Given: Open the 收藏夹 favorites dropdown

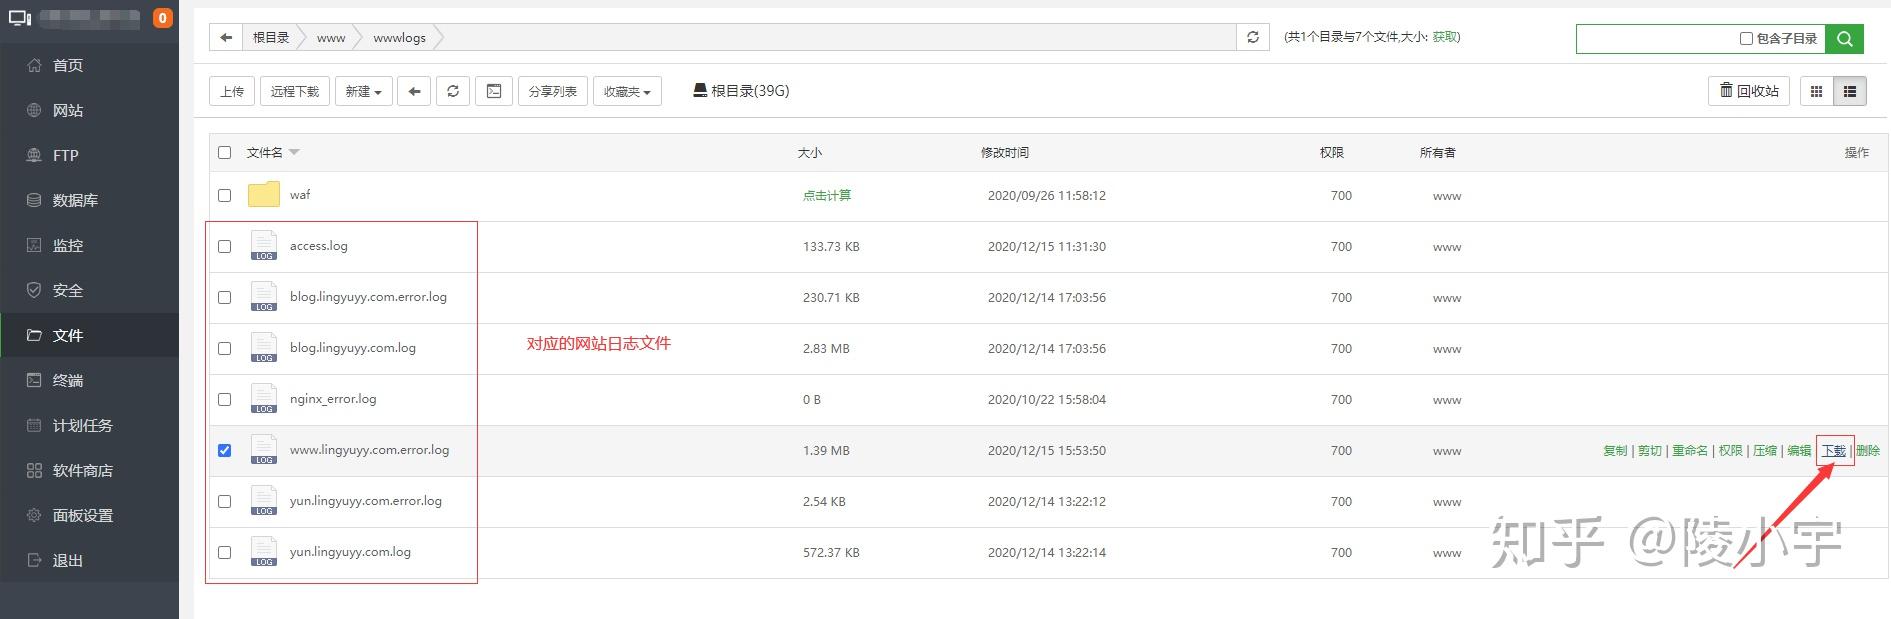Looking at the screenshot, I should (627, 91).
